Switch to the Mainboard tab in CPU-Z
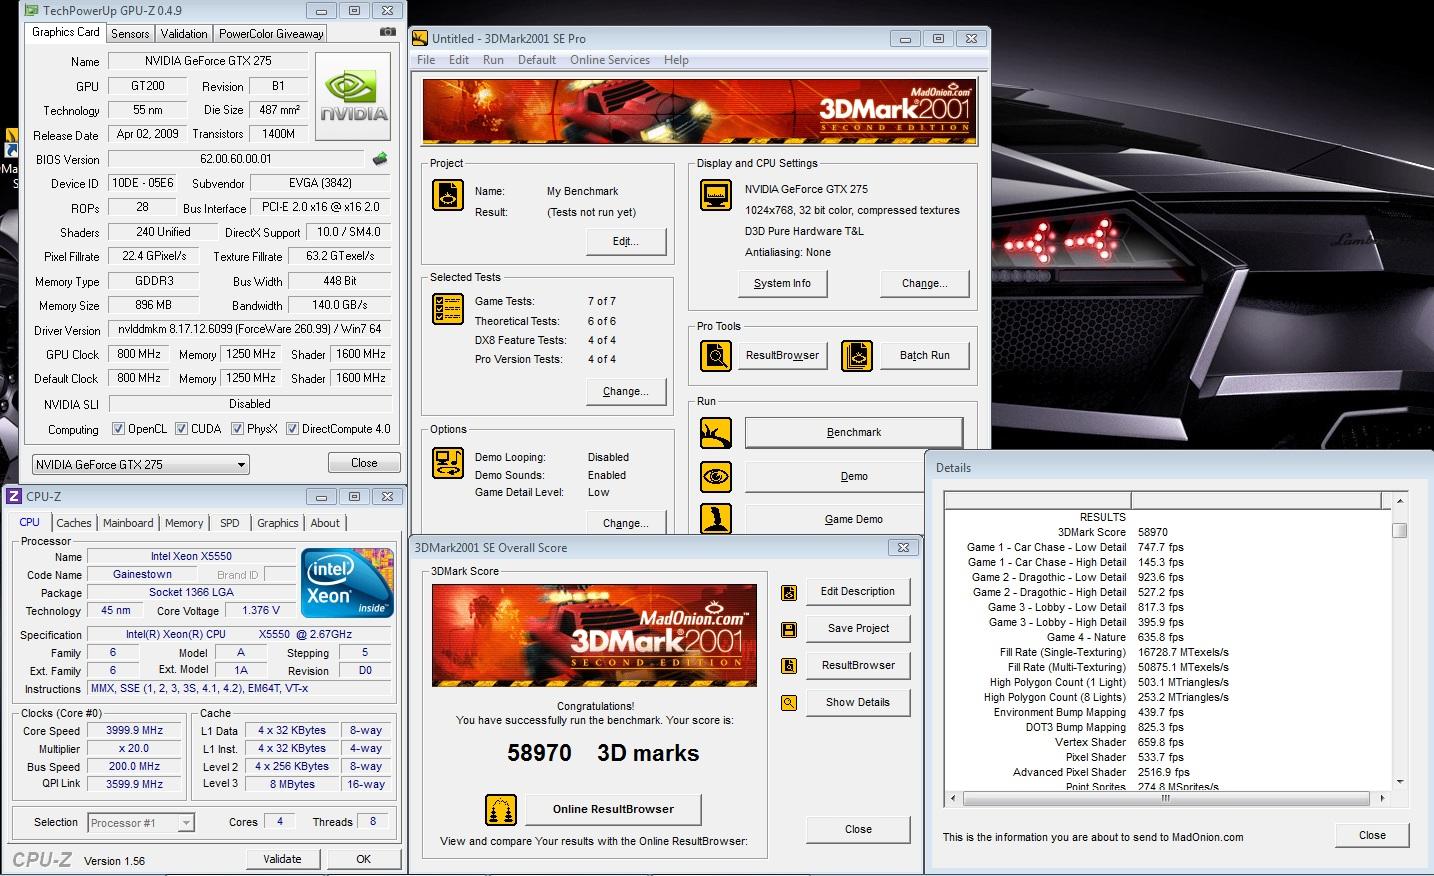Viewport: 1434px width, 876px height. click(128, 523)
